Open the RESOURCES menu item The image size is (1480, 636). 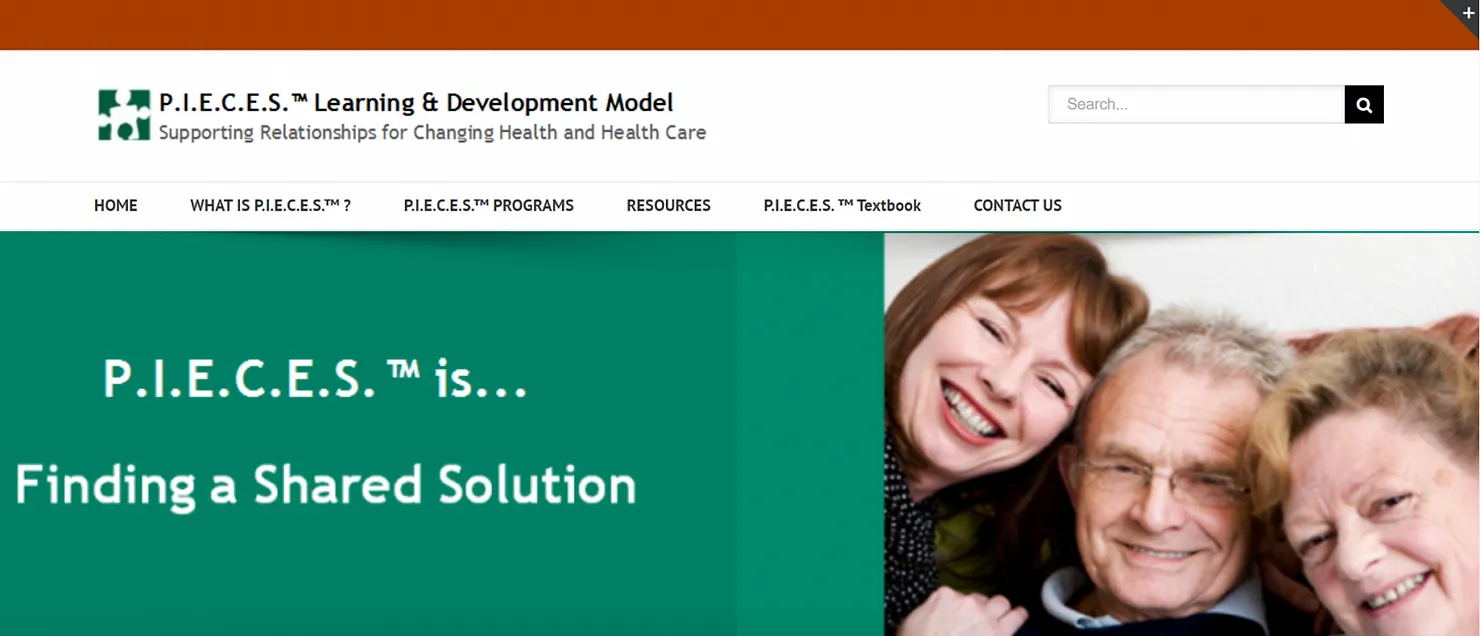[669, 205]
